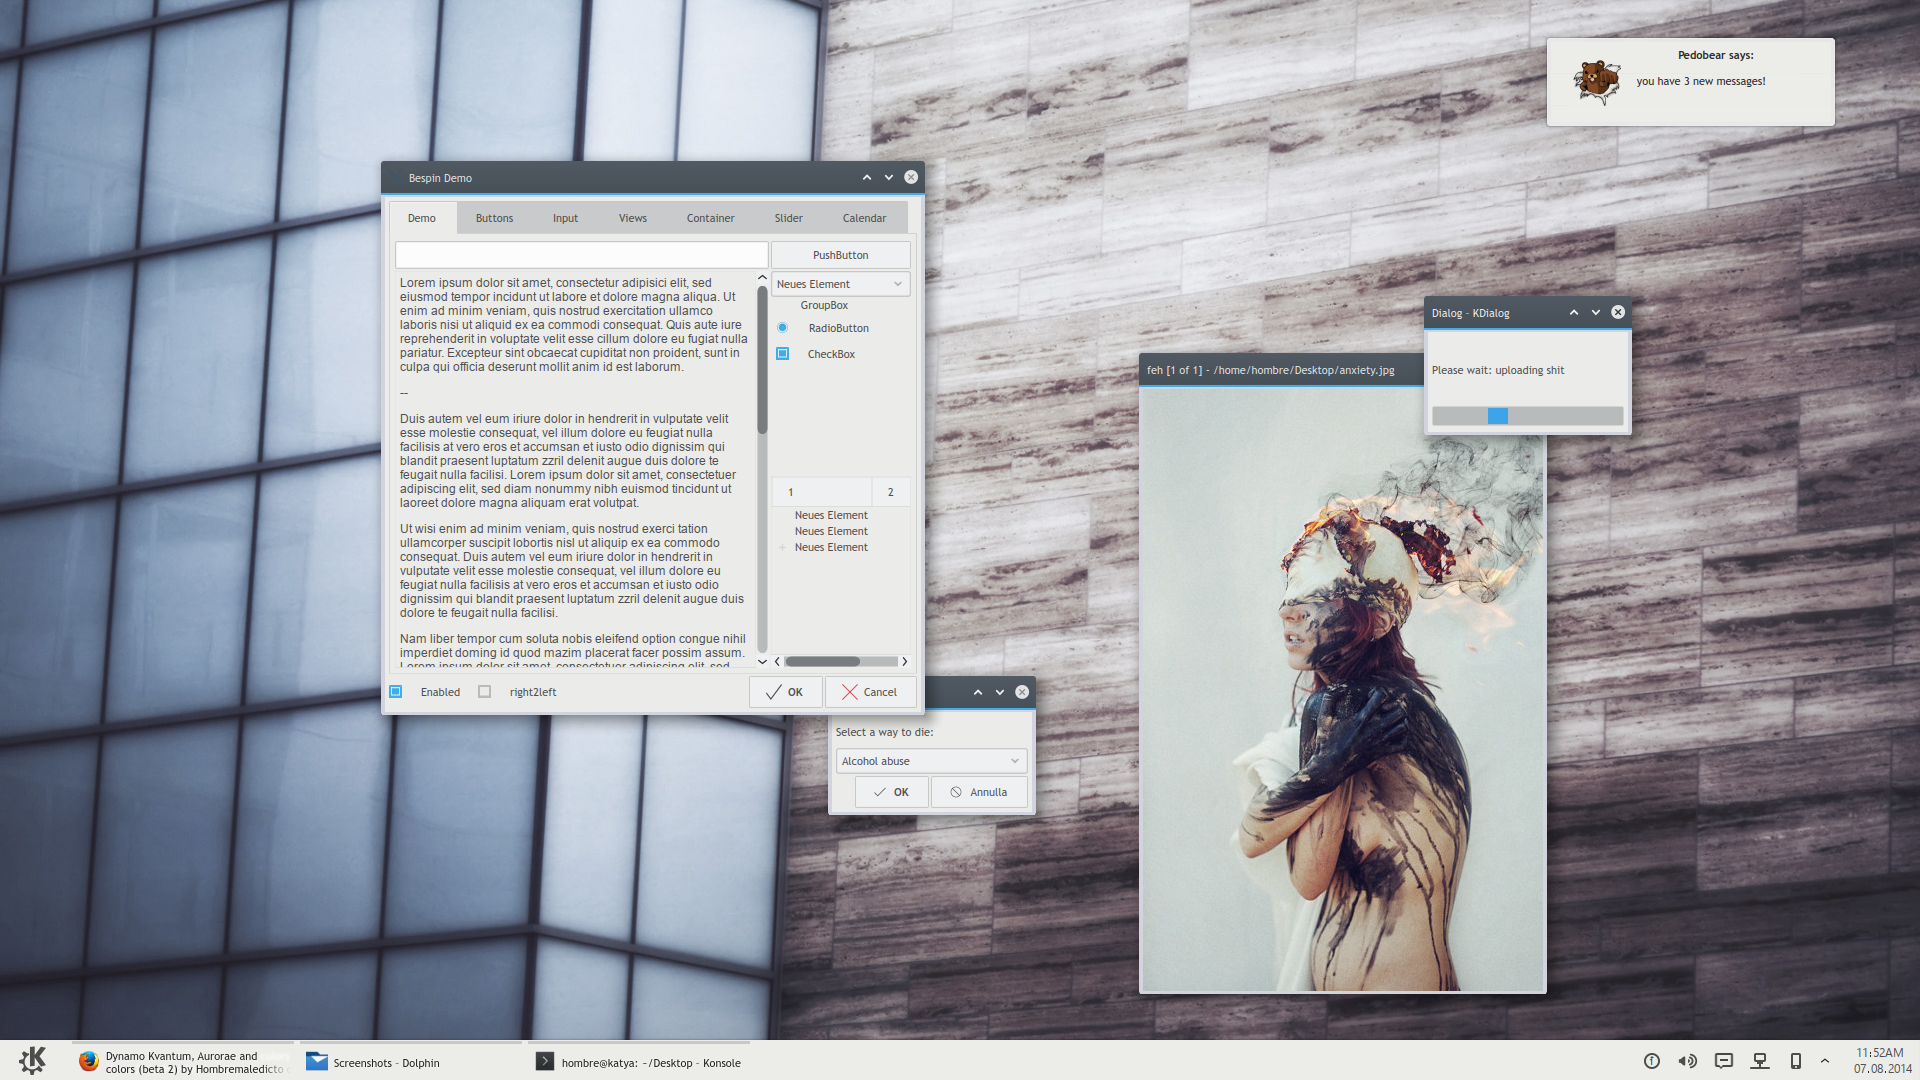Close the Bespin Demo window
The image size is (1920, 1080).
(911, 177)
